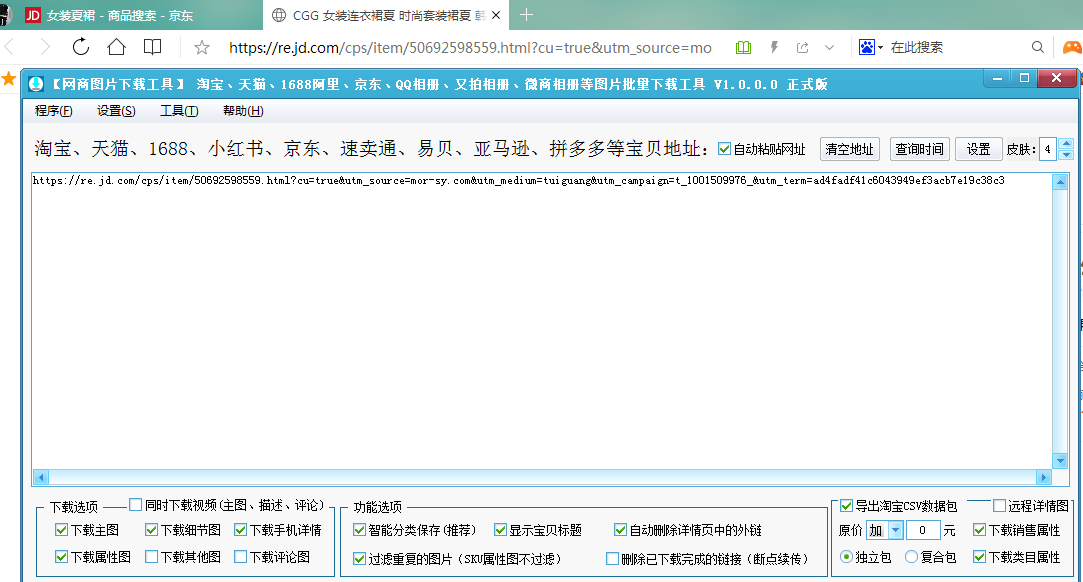Select the 复合包 radio button
1083x582 pixels.
[x=912, y=556]
